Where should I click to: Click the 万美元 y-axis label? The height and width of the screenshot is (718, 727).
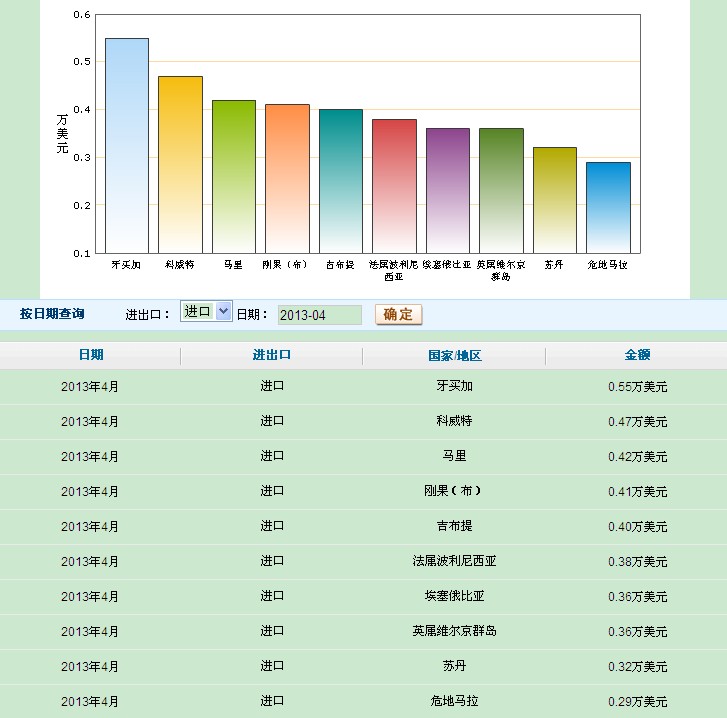click(x=62, y=134)
